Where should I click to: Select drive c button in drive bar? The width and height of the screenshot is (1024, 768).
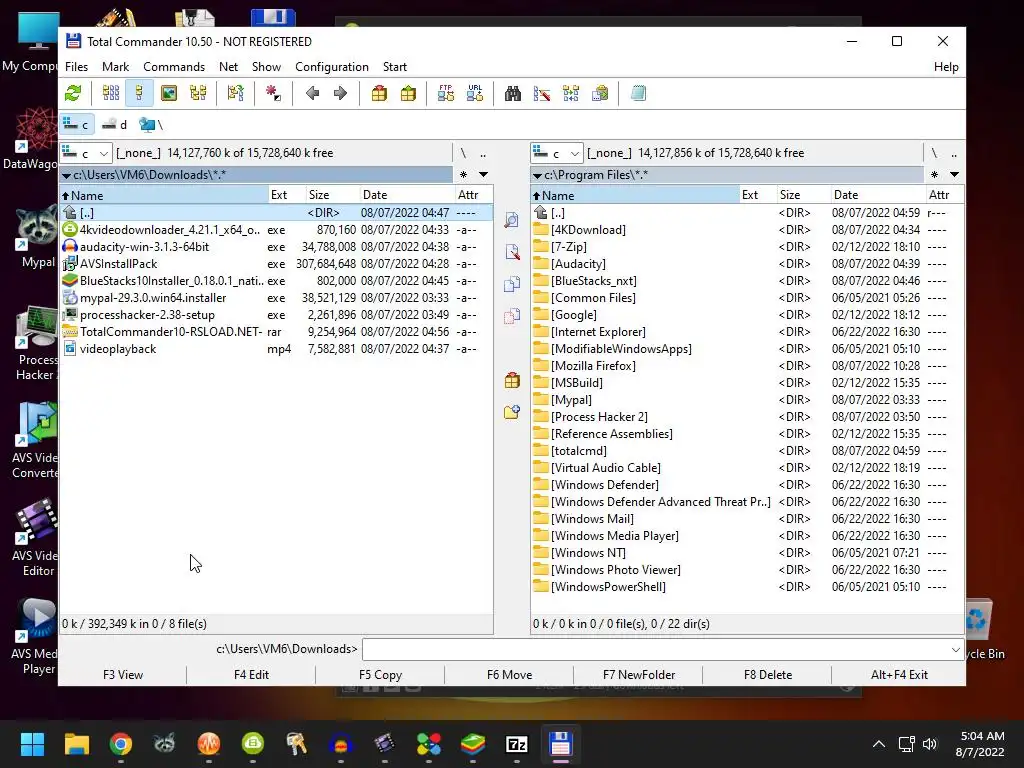point(76,124)
